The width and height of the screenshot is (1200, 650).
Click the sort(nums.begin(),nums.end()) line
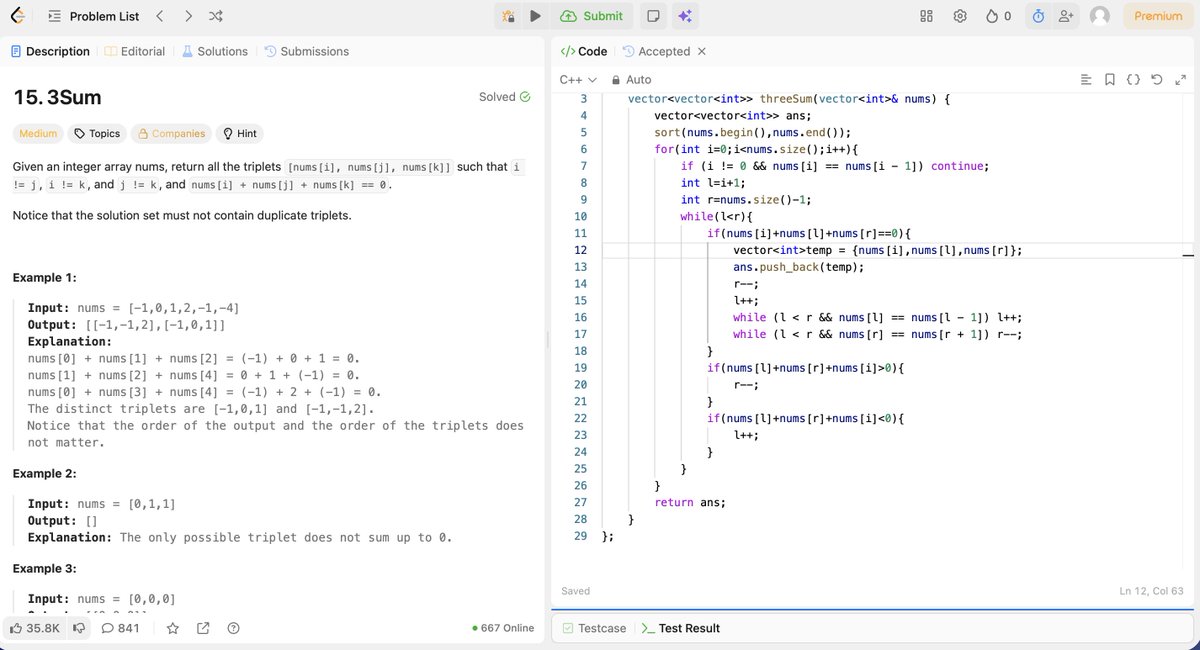click(753, 133)
